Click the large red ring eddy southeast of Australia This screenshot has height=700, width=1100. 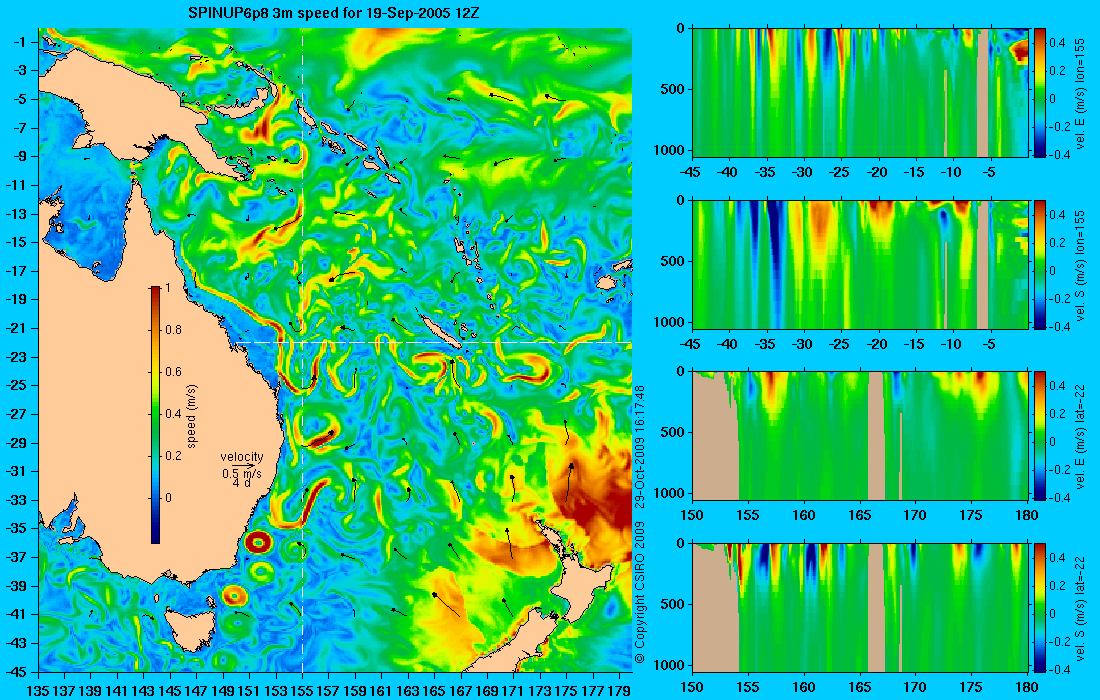[257, 542]
